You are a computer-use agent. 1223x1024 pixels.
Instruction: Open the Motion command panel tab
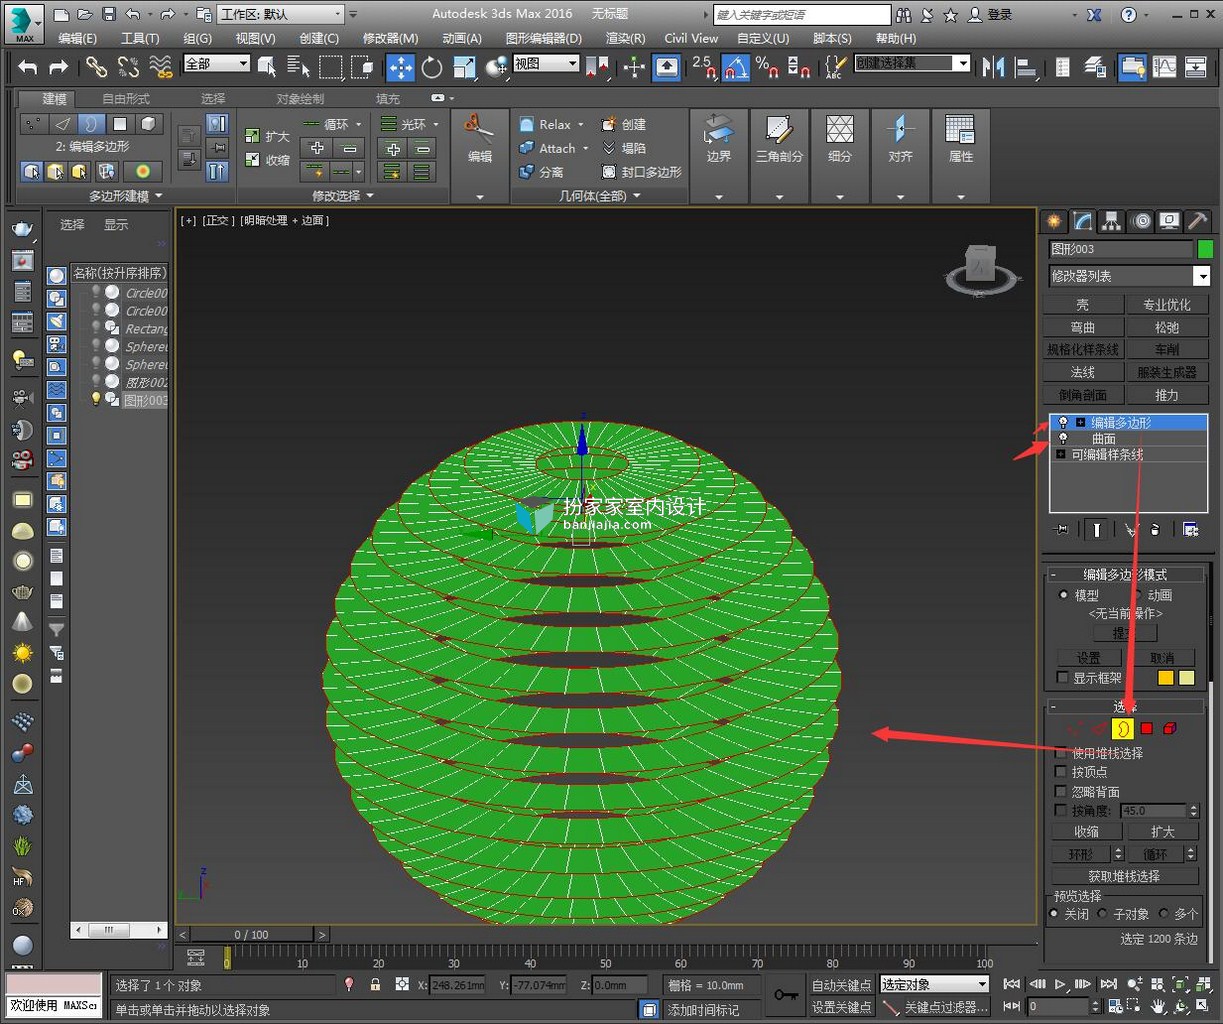[1140, 221]
